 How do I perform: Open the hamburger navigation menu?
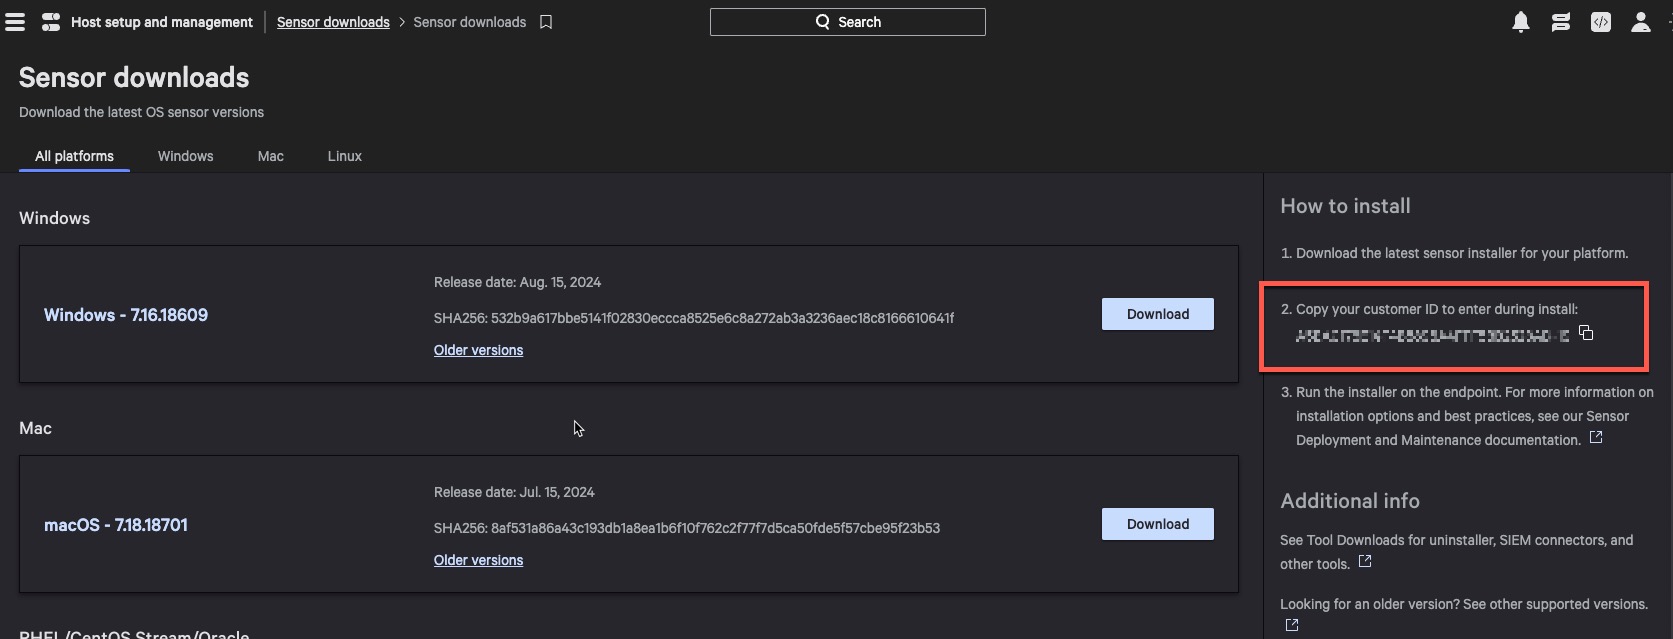click(x=15, y=22)
